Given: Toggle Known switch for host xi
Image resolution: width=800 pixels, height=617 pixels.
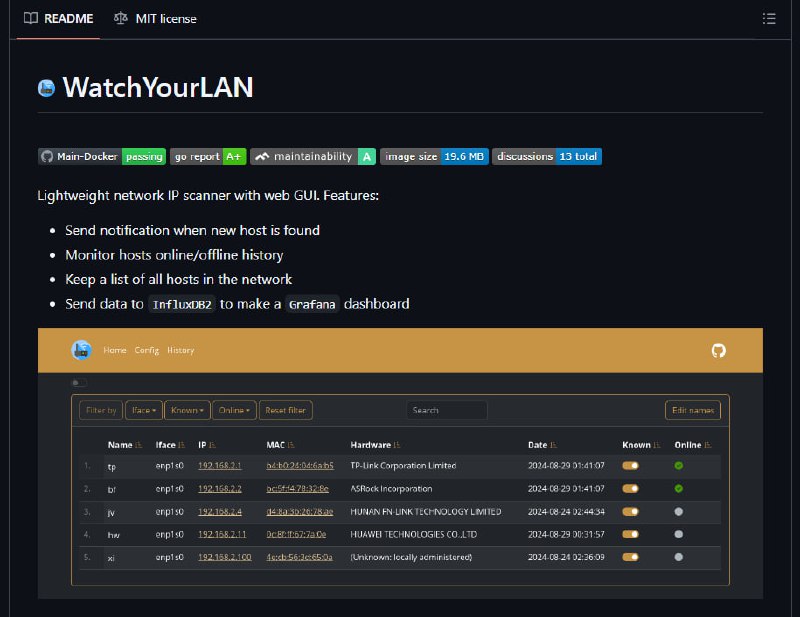Looking at the screenshot, I should tap(630, 557).
